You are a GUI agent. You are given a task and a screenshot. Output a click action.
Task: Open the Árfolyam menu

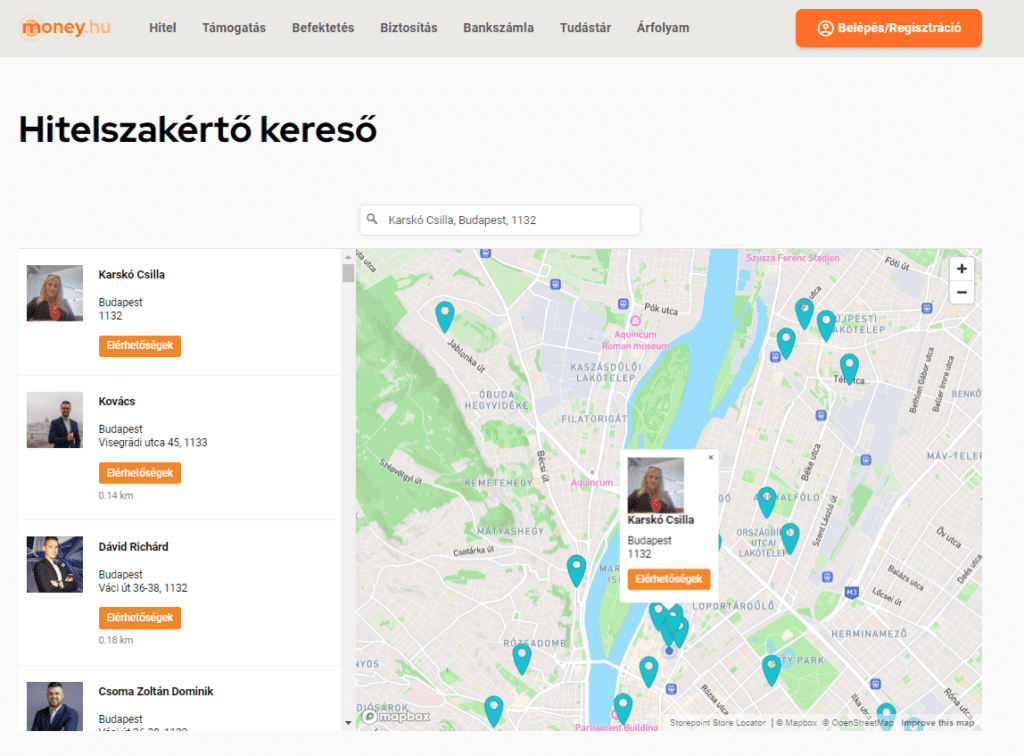tap(663, 27)
